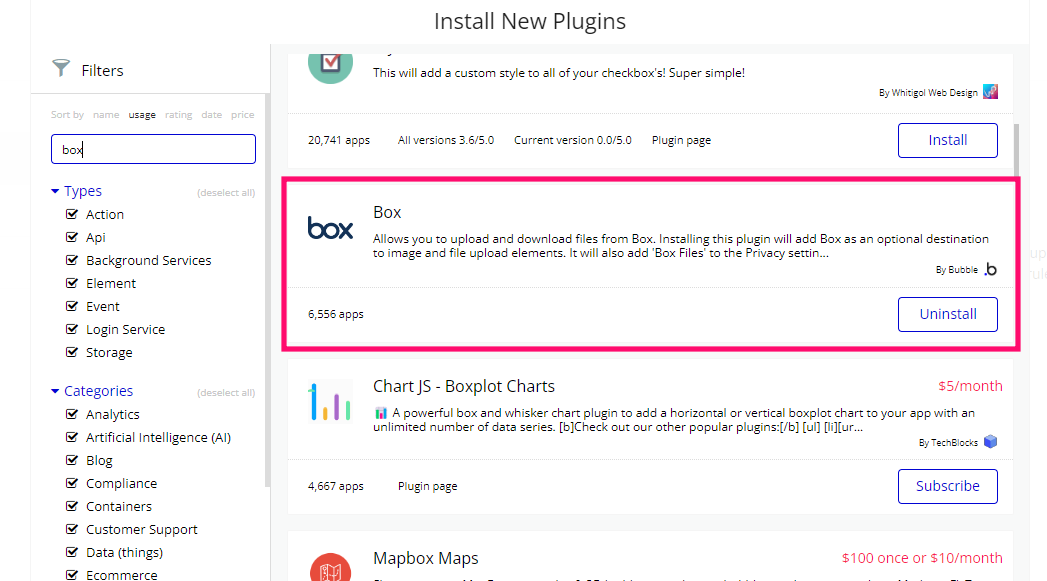Deselect all Types filters

click(226, 193)
